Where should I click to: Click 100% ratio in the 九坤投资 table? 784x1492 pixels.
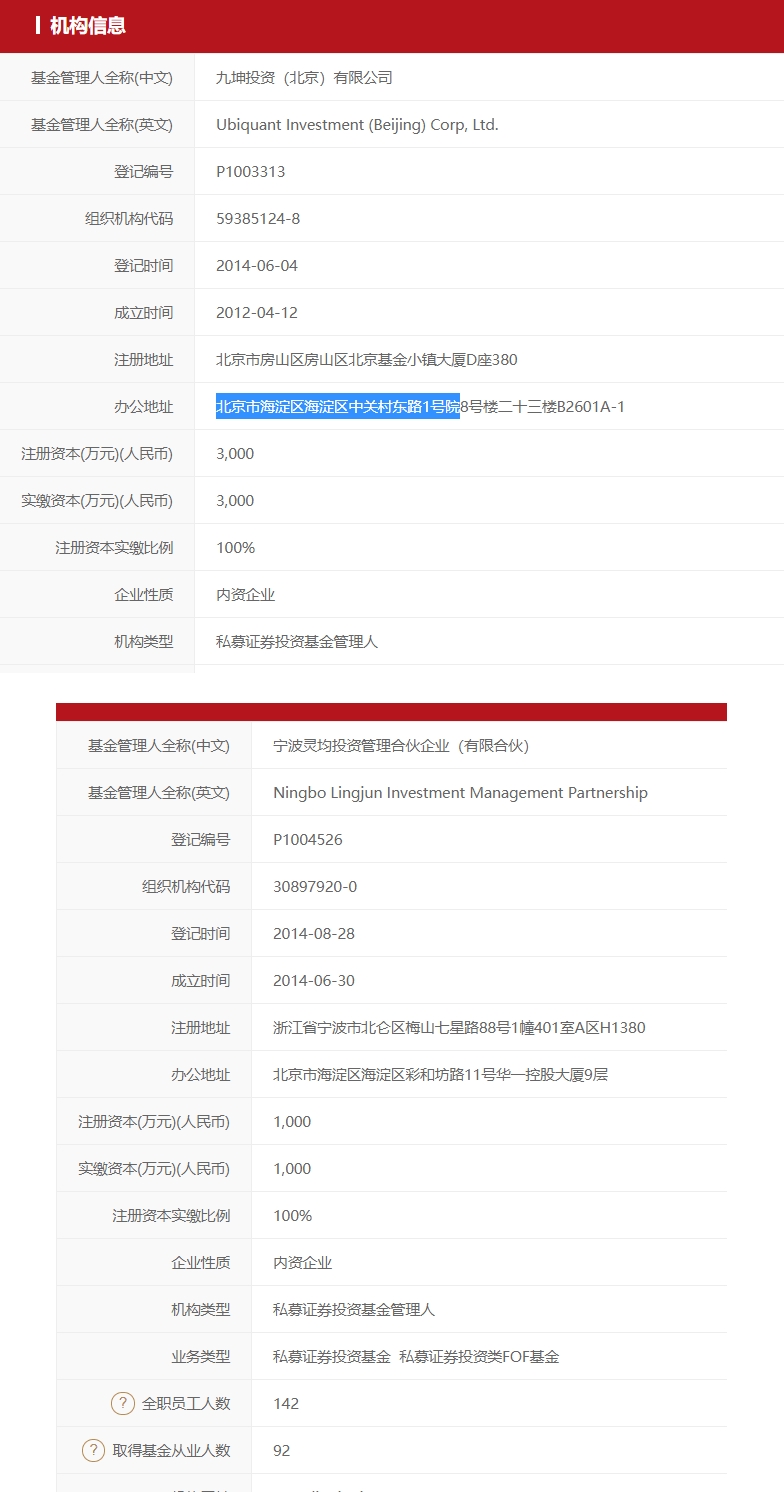click(x=236, y=547)
